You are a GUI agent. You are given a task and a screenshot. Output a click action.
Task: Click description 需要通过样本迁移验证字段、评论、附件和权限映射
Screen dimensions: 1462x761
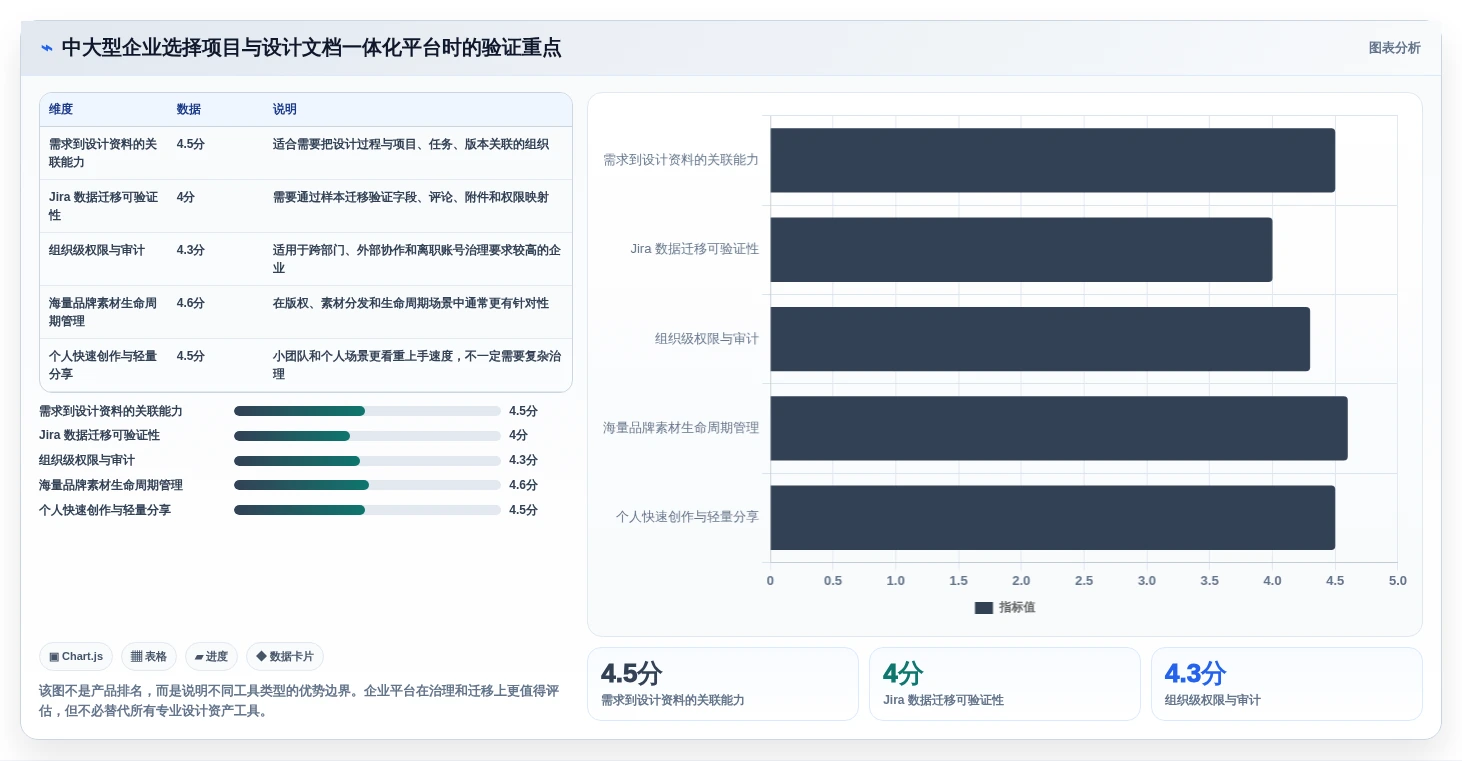411,197
